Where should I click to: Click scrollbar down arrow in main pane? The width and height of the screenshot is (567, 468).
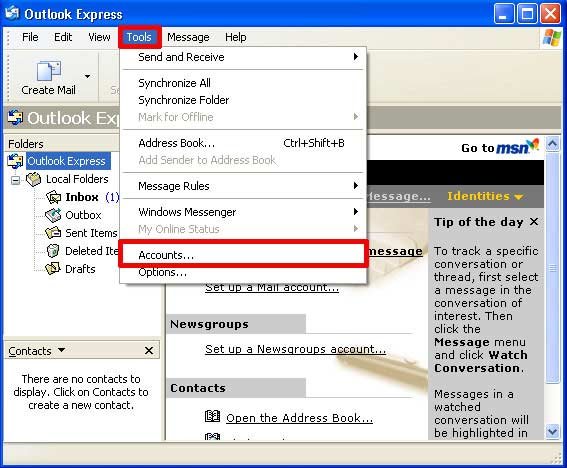(552, 431)
